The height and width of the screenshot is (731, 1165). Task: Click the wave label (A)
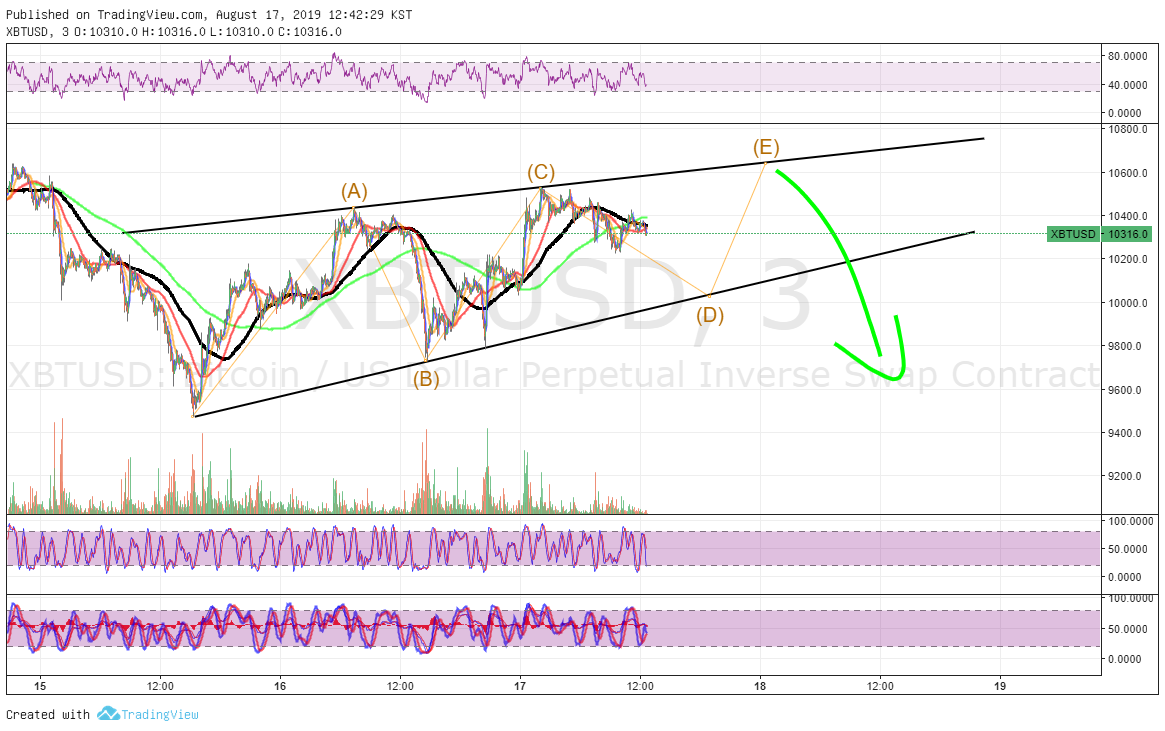point(354,192)
